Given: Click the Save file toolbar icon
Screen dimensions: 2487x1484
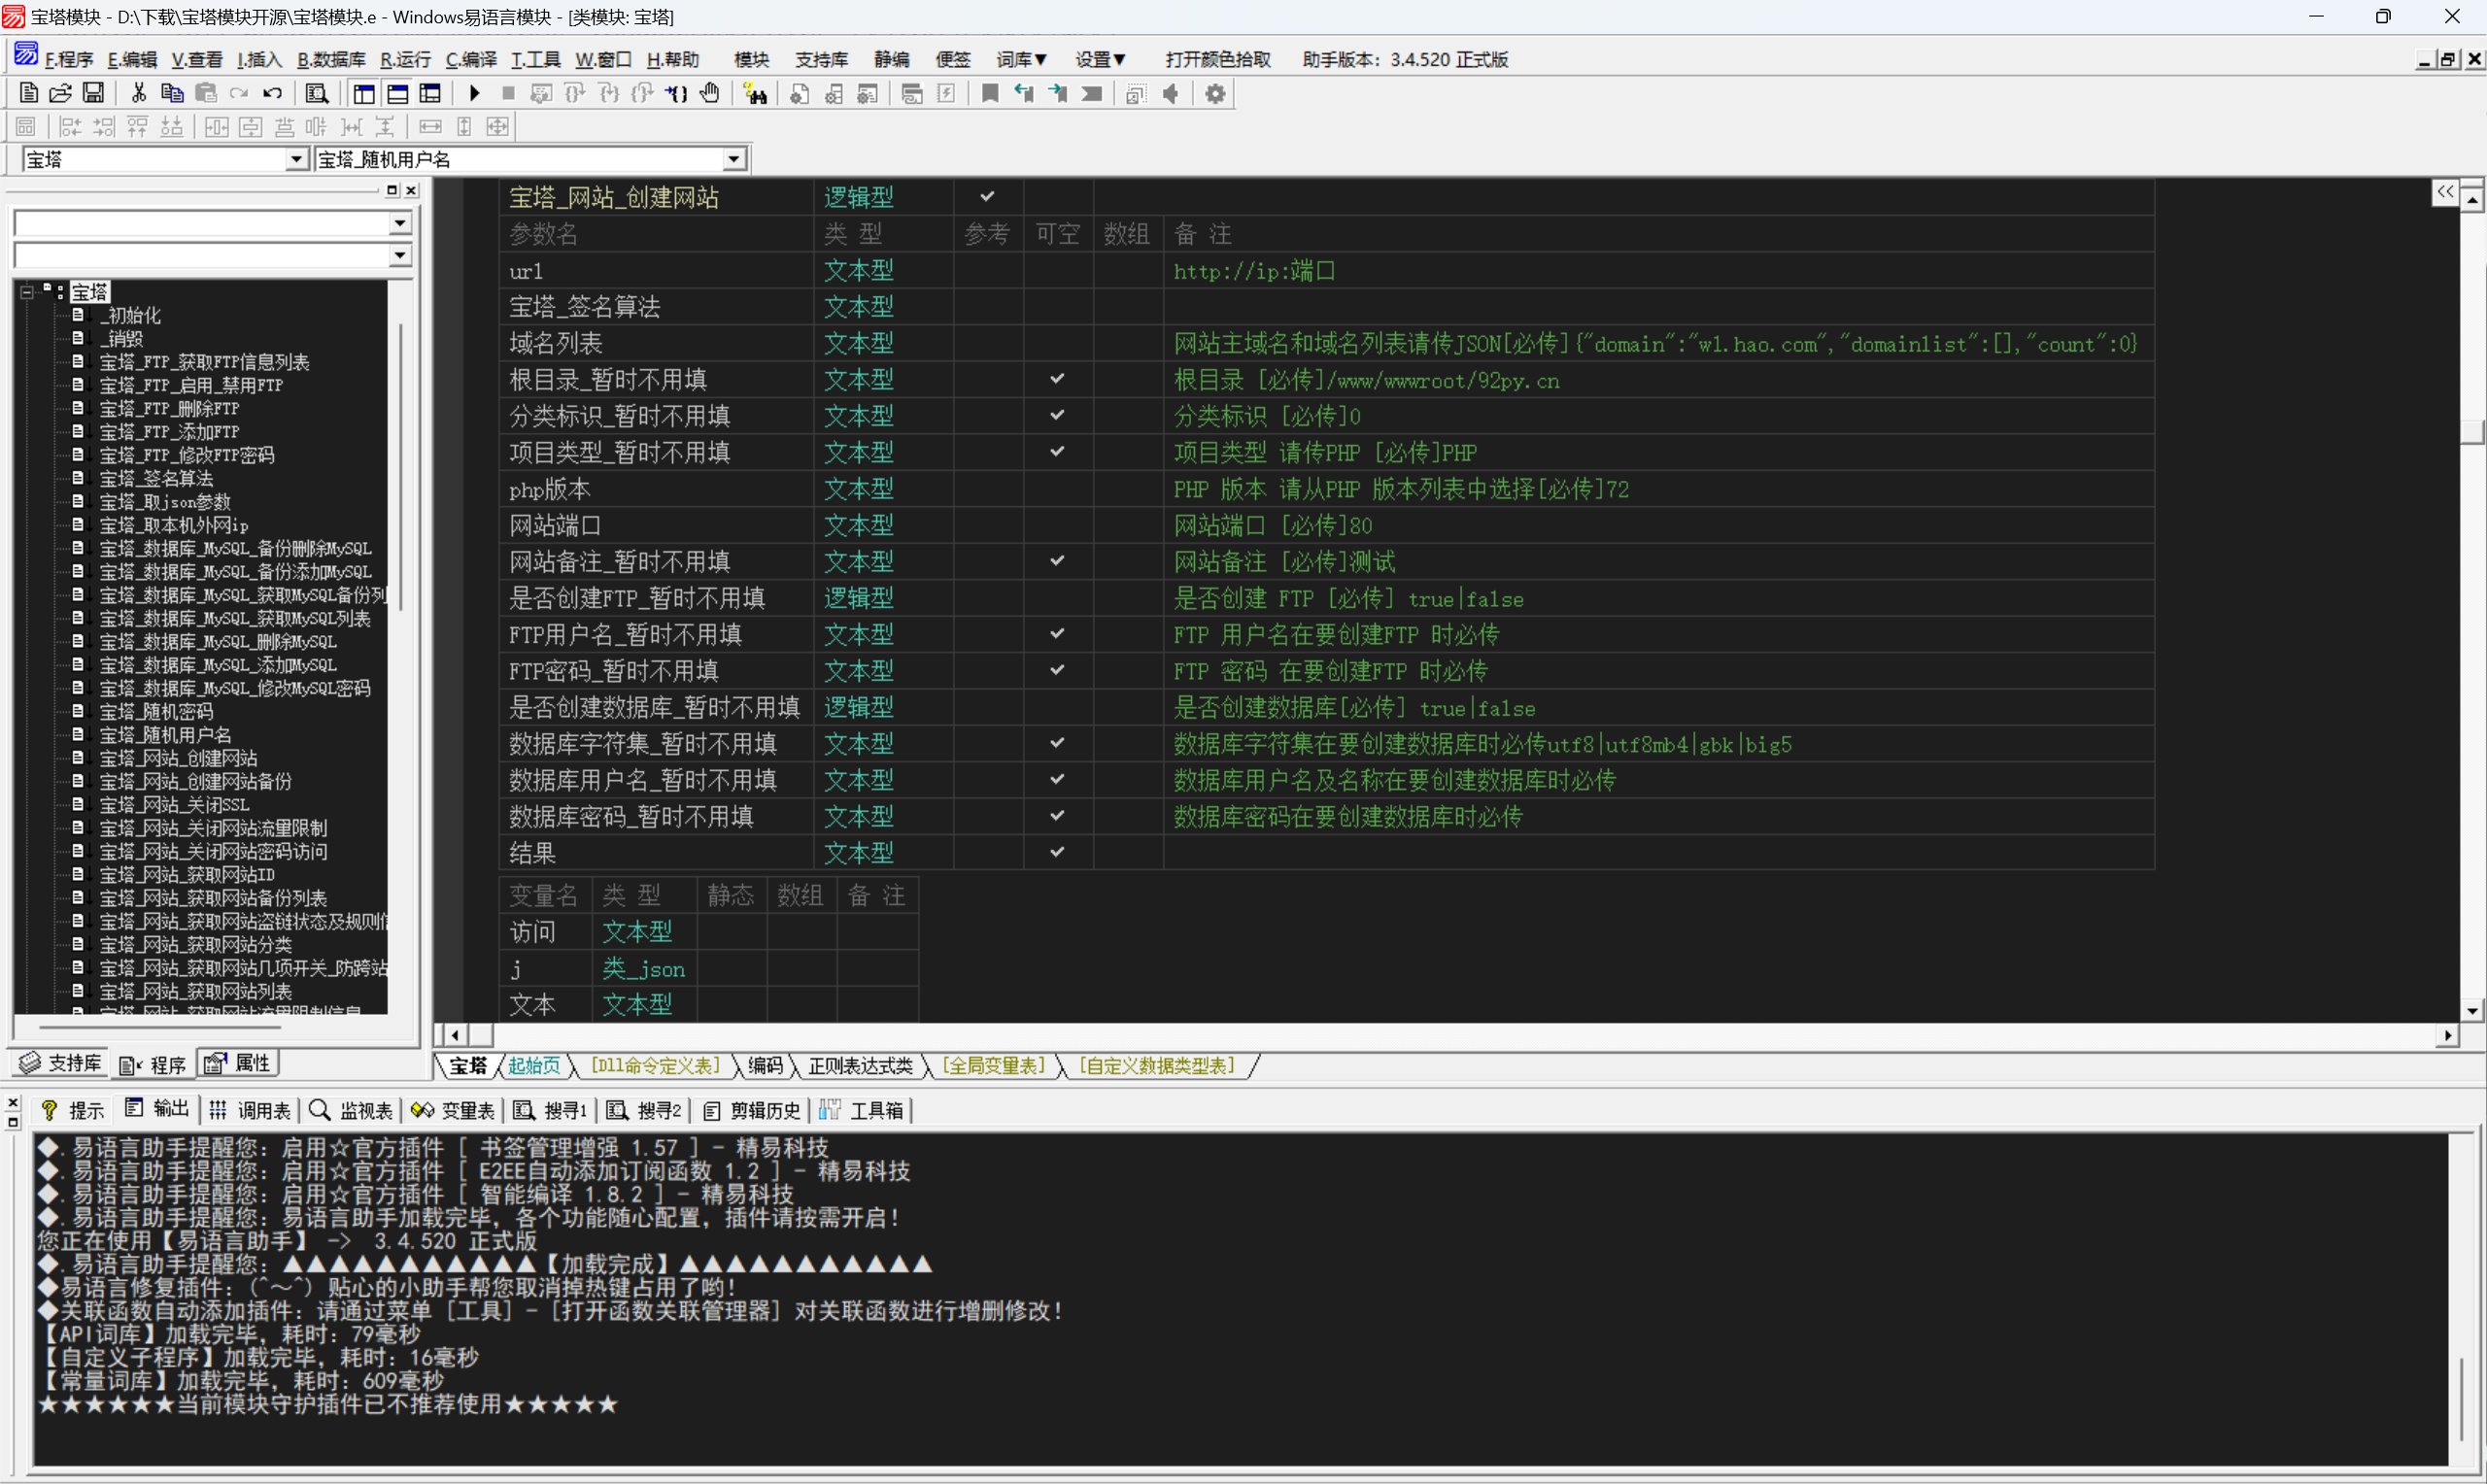Looking at the screenshot, I should tap(93, 94).
